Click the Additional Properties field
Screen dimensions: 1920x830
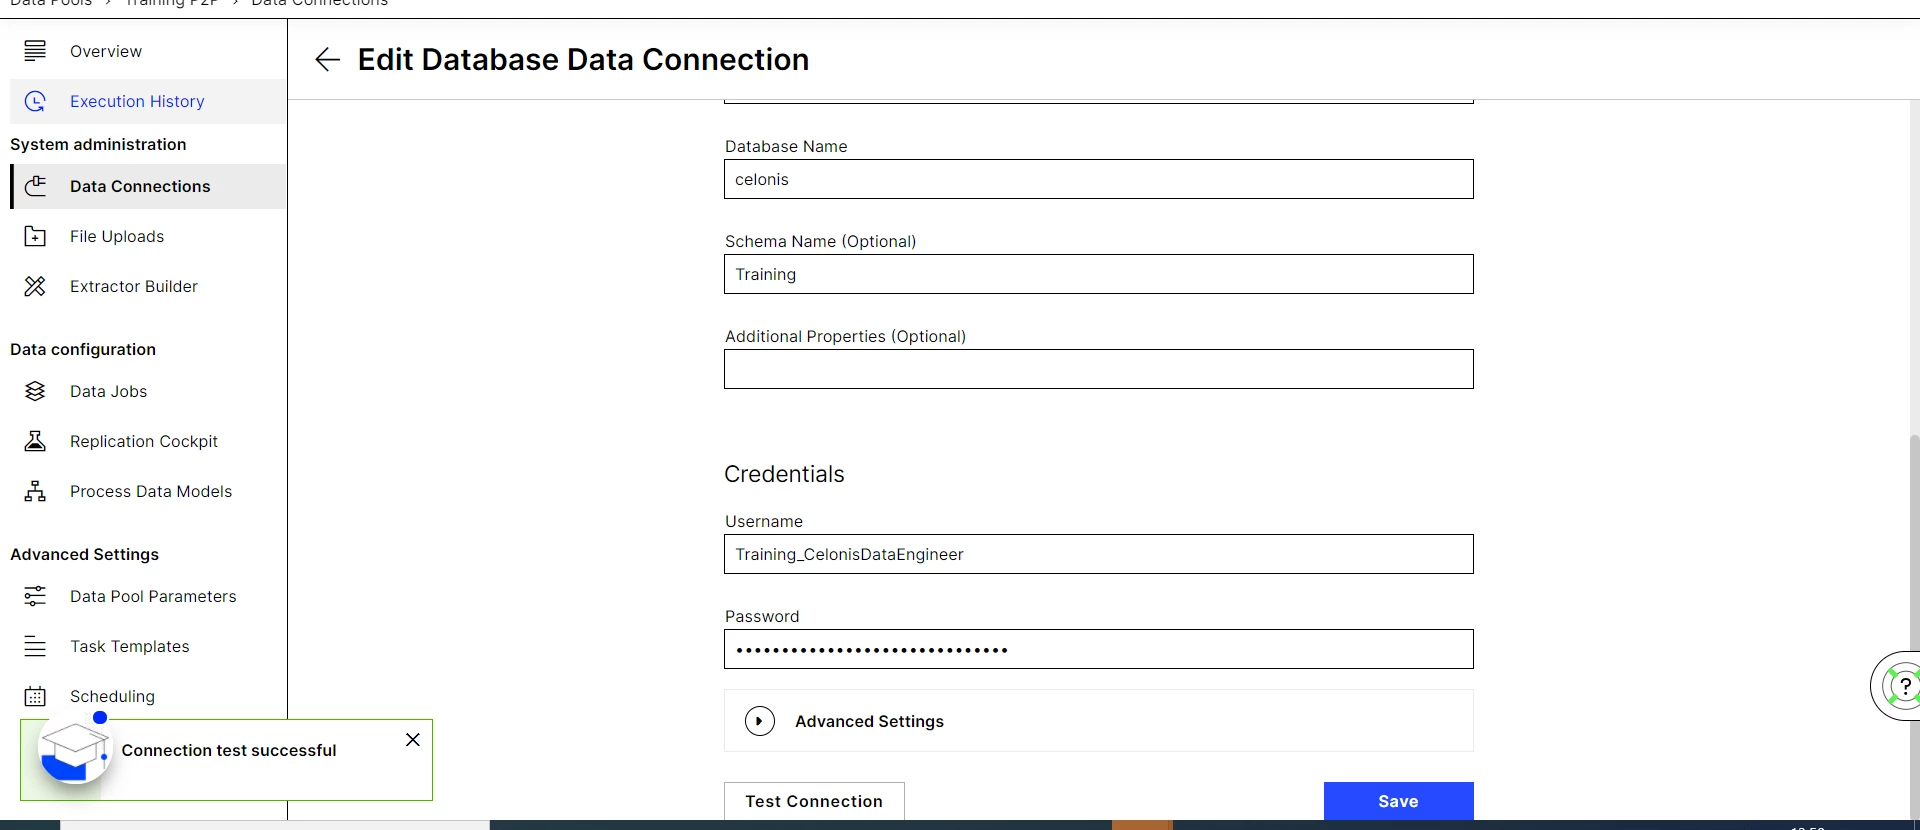point(1099,369)
